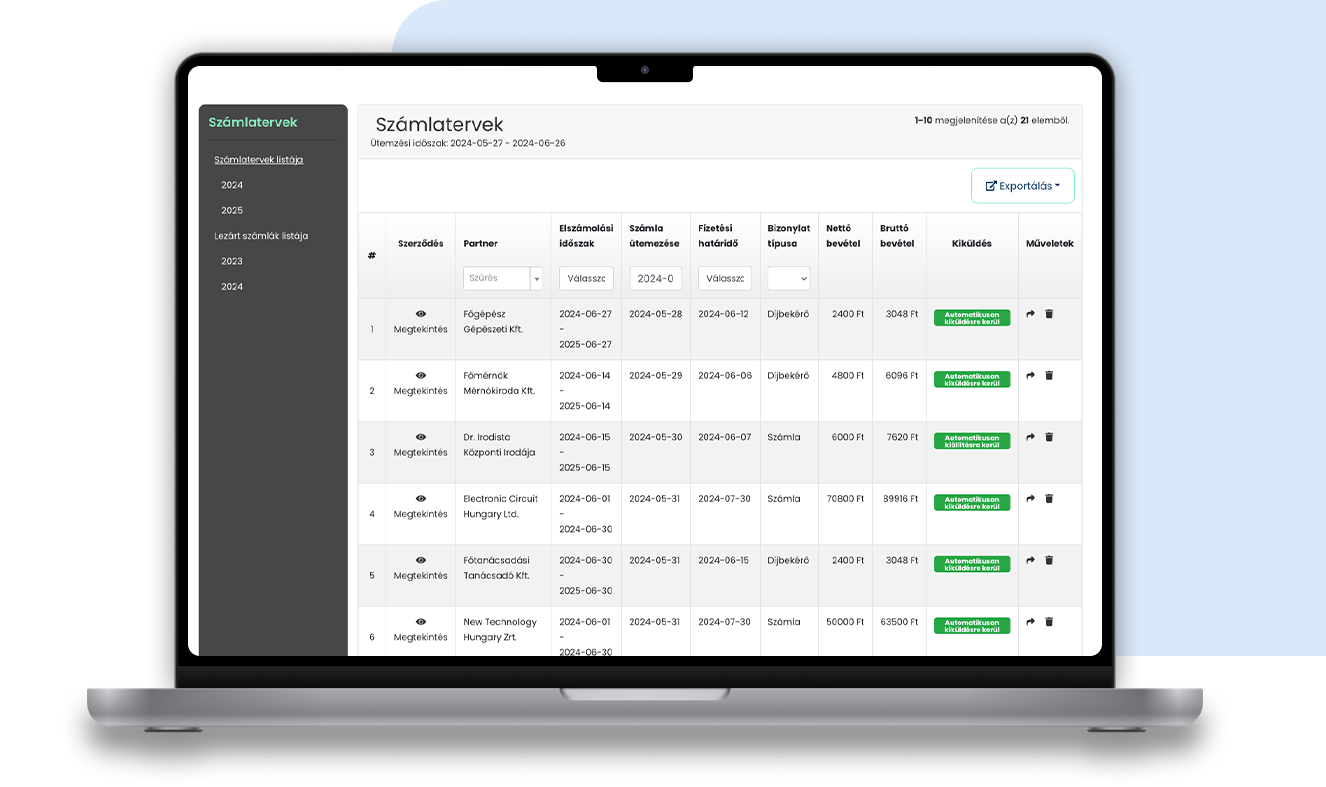Image resolution: width=1326 pixels, height=787 pixels.
Task: Send the Dr. Irodista invoice plan via arrow icon
Action: 1031,437
